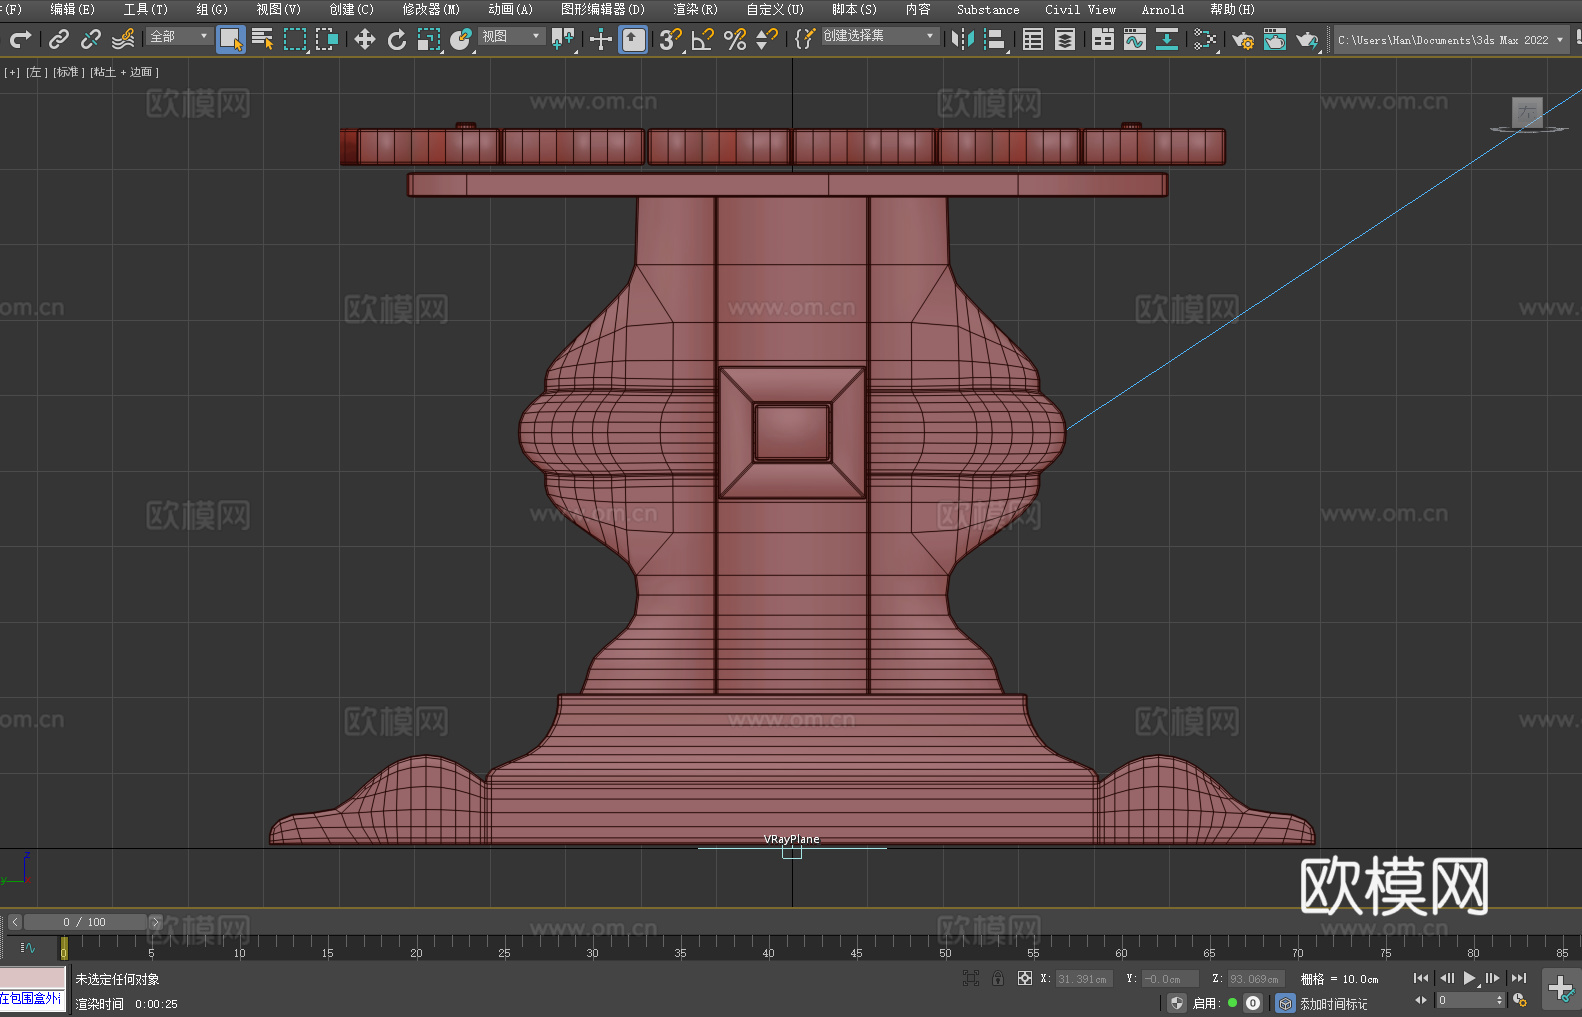Open the project path dropdown

point(1451,40)
